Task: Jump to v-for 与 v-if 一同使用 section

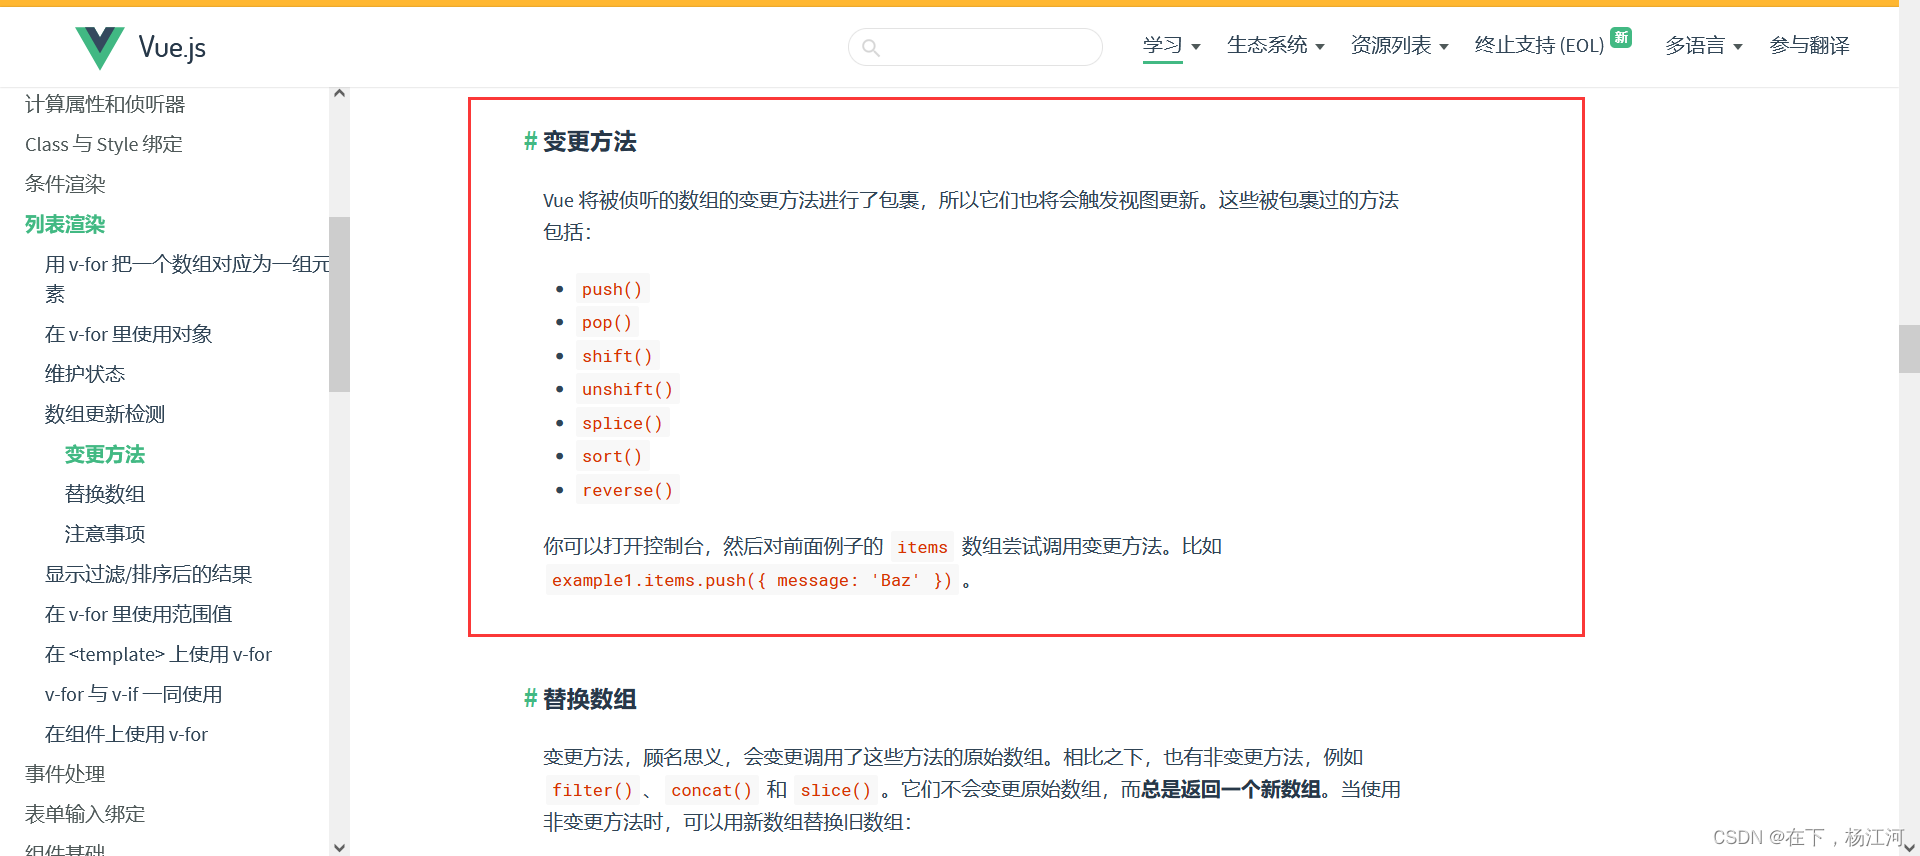Action: pyautogui.click(x=134, y=694)
